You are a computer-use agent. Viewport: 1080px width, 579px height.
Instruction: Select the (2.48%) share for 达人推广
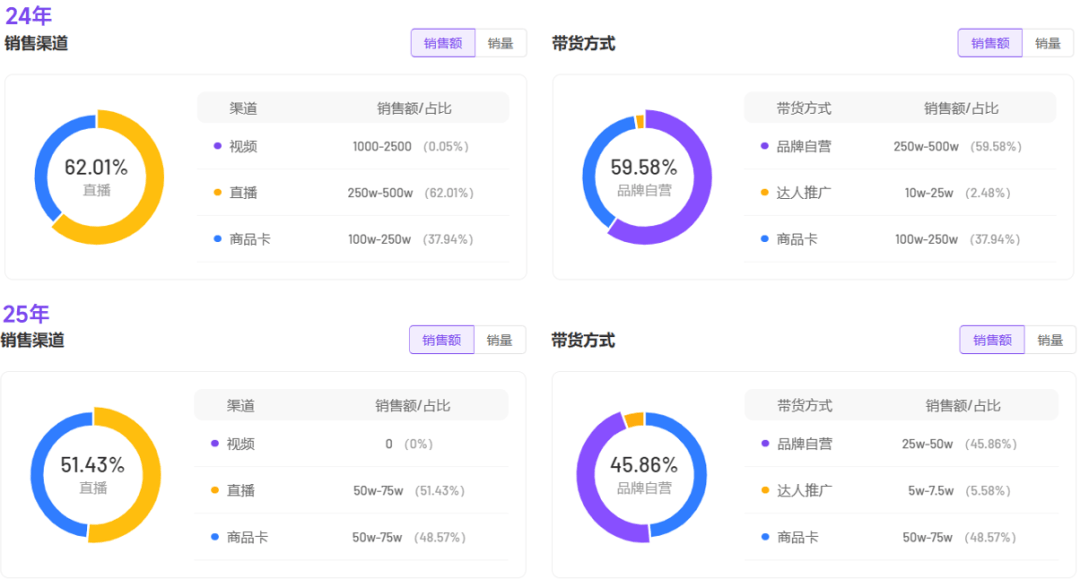988,193
